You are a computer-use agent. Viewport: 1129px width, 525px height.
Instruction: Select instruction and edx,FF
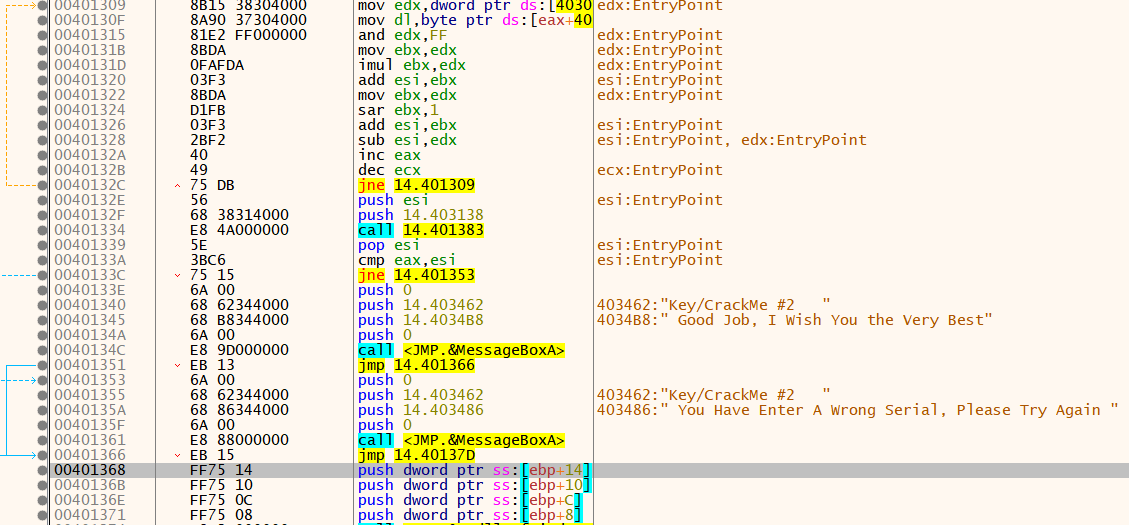[x=403, y=35]
